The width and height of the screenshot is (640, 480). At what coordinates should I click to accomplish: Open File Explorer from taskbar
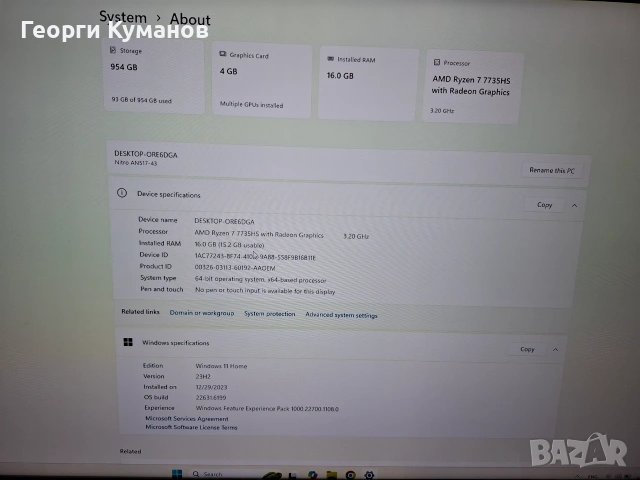tap(331, 475)
